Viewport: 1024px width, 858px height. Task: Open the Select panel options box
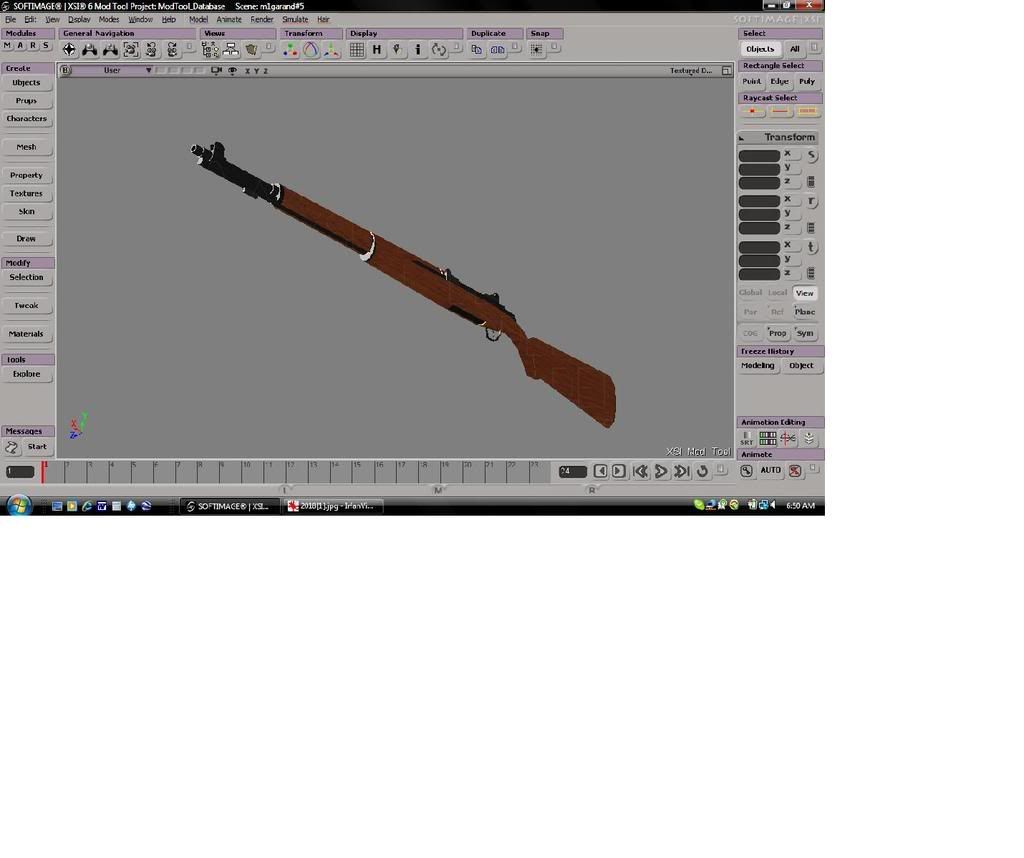(814, 48)
